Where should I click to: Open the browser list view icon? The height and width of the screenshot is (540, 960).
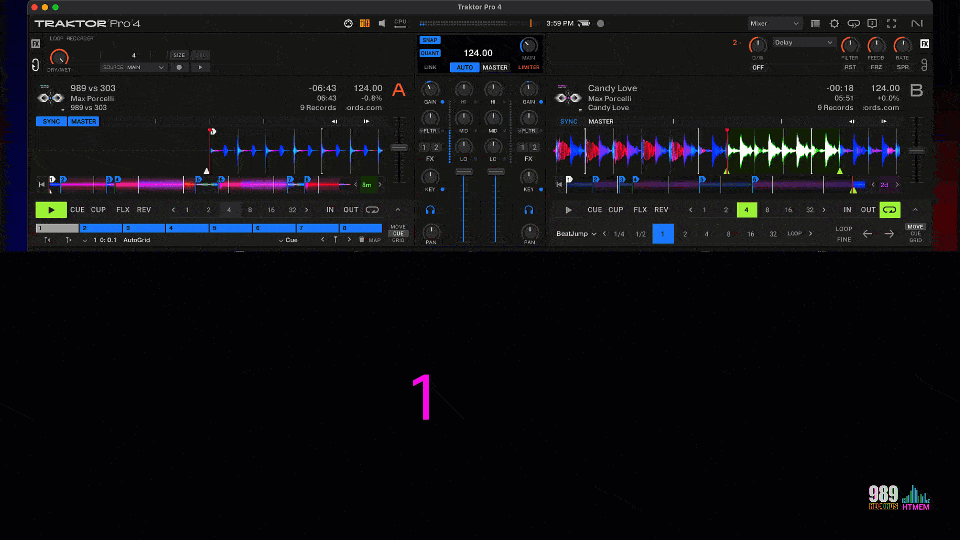tap(815, 23)
